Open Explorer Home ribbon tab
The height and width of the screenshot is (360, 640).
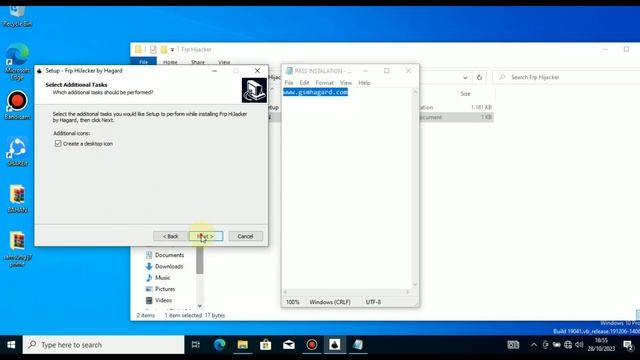coord(170,62)
